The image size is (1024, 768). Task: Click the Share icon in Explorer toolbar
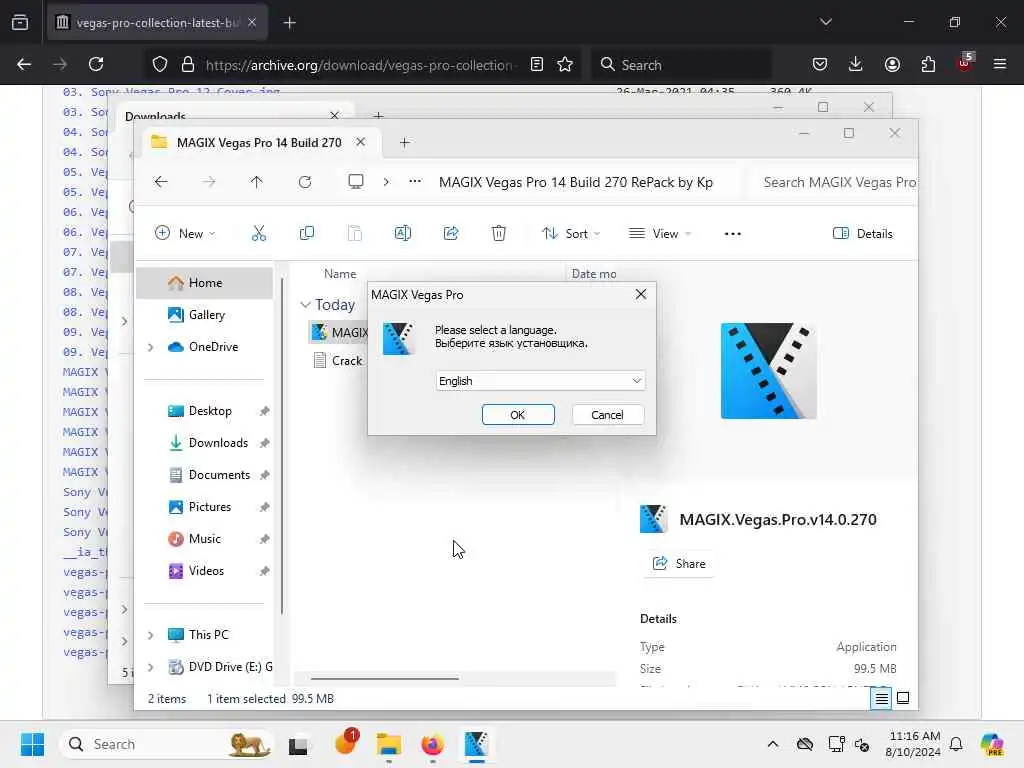451,233
